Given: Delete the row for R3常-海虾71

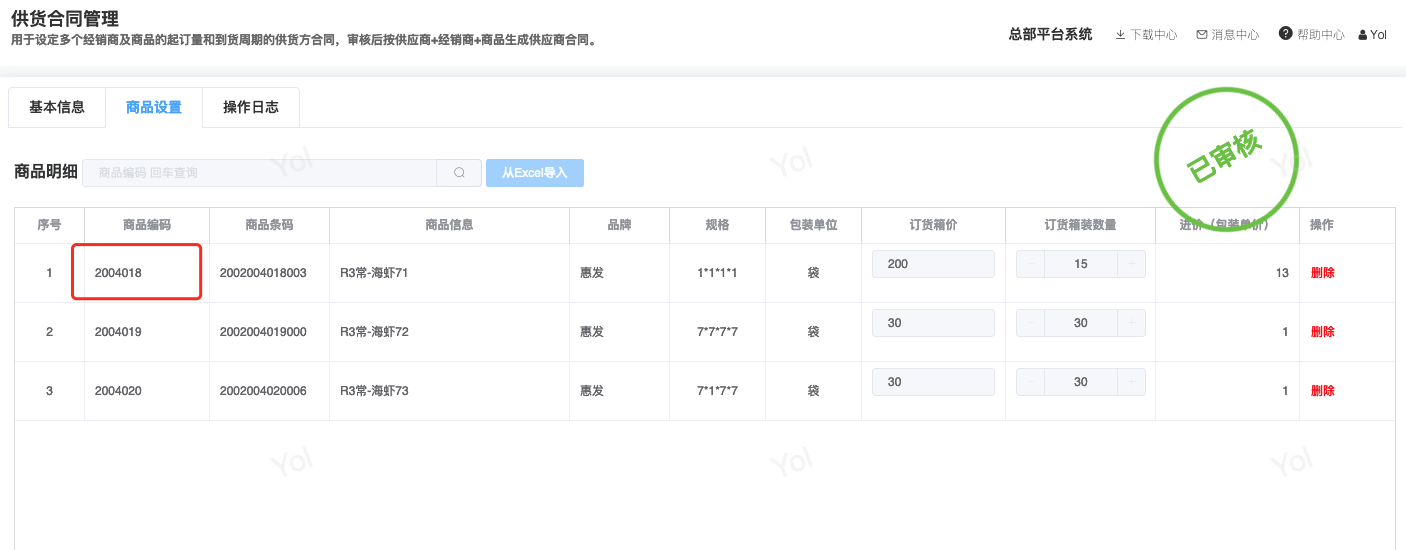Looking at the screenshot, I should [1322, 273].
